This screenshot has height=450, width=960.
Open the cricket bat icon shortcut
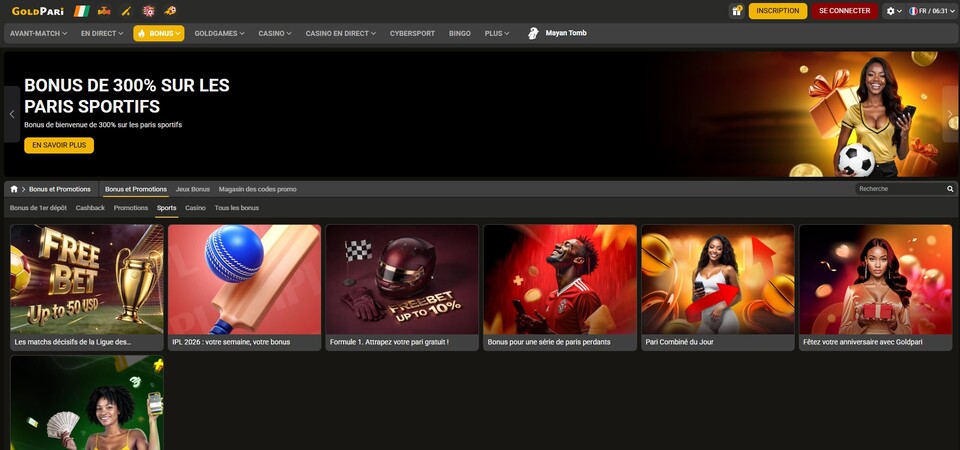click(126, 11)
